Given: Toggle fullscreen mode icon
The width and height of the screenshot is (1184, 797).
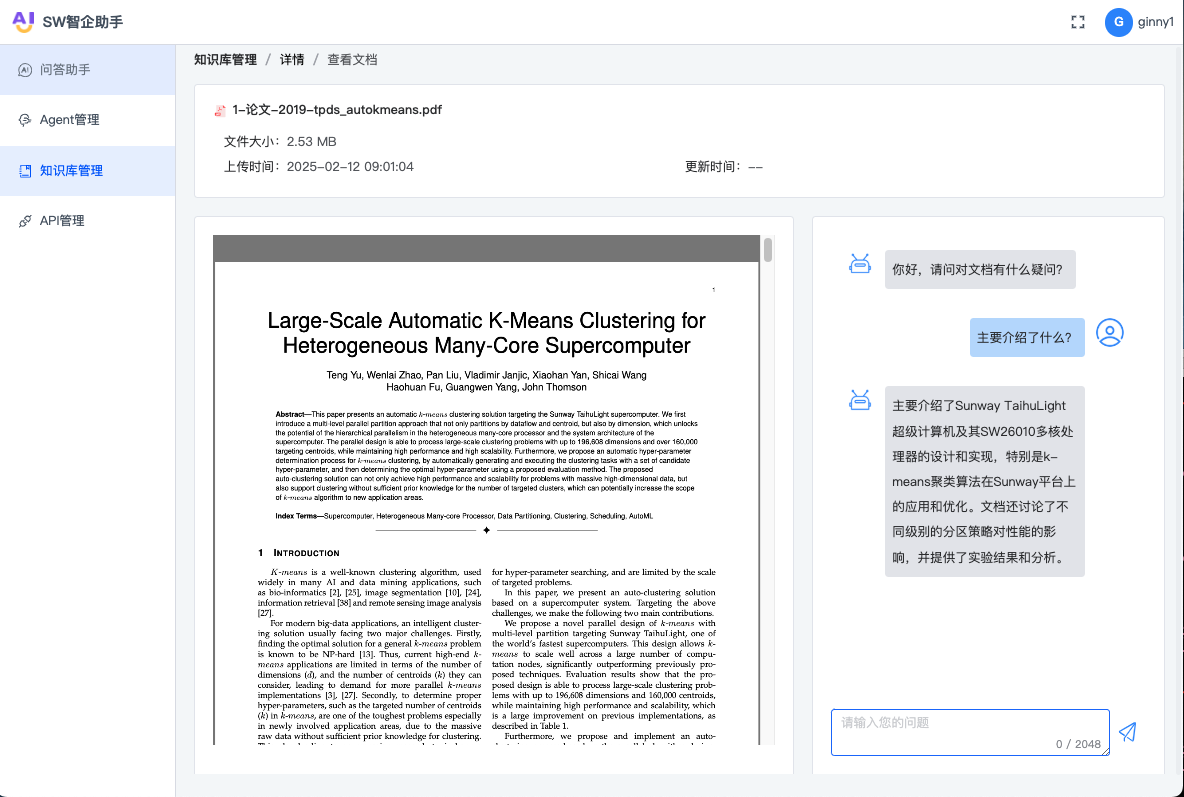Looking at the screenshot, I should (x=1077, y=22).
